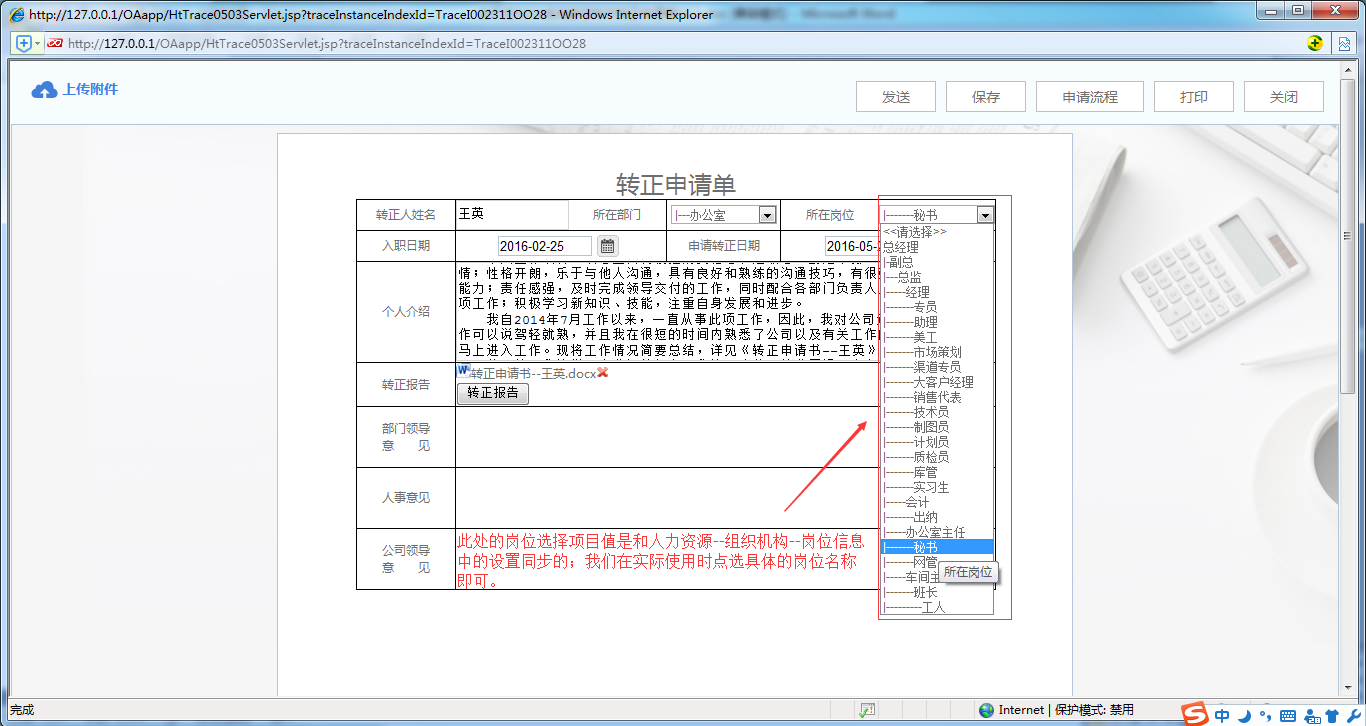Click the 发送 send button
The width and height of the screenshot is (1366, 726).
pos(895,97)
